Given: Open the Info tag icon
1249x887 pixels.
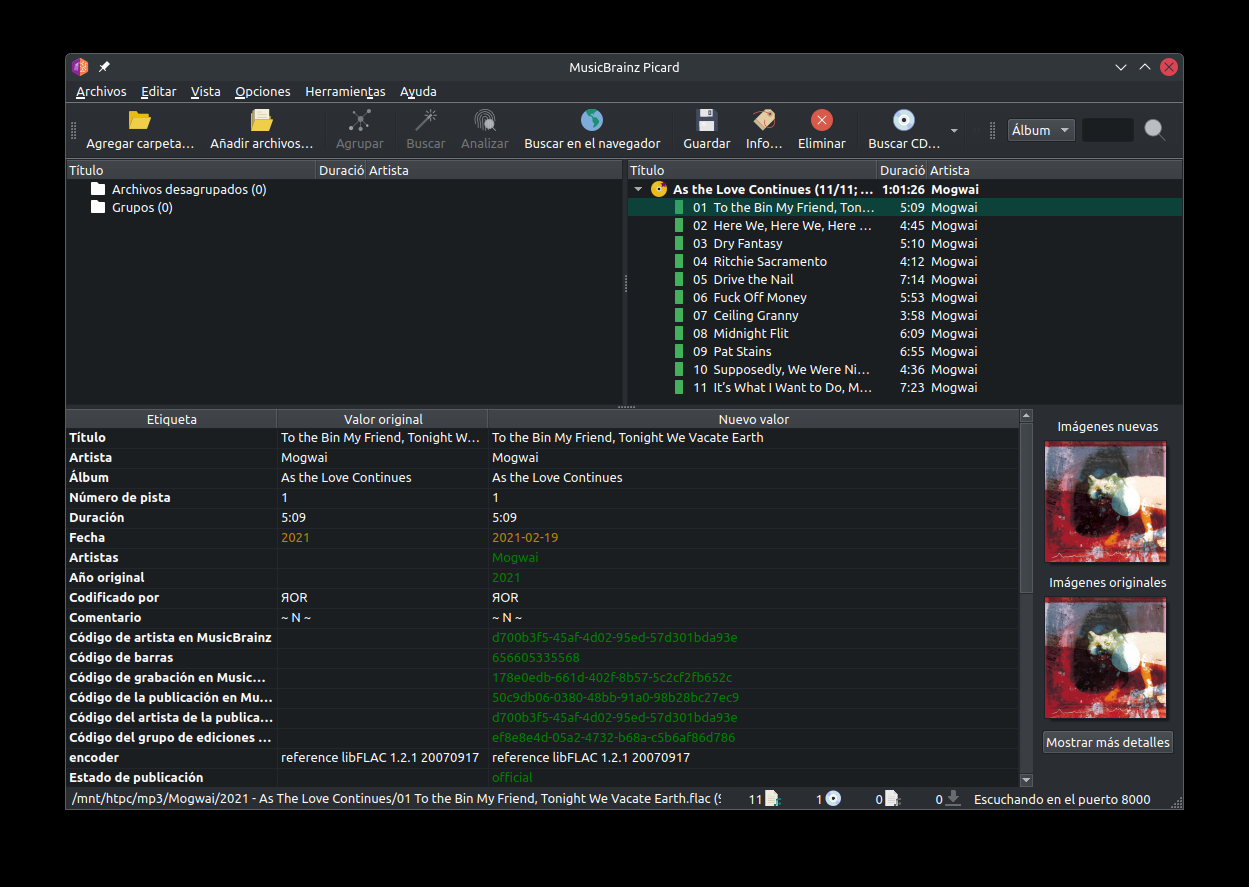Looking at the screenshot, I should pyautogui.click(x=764, y=121).
